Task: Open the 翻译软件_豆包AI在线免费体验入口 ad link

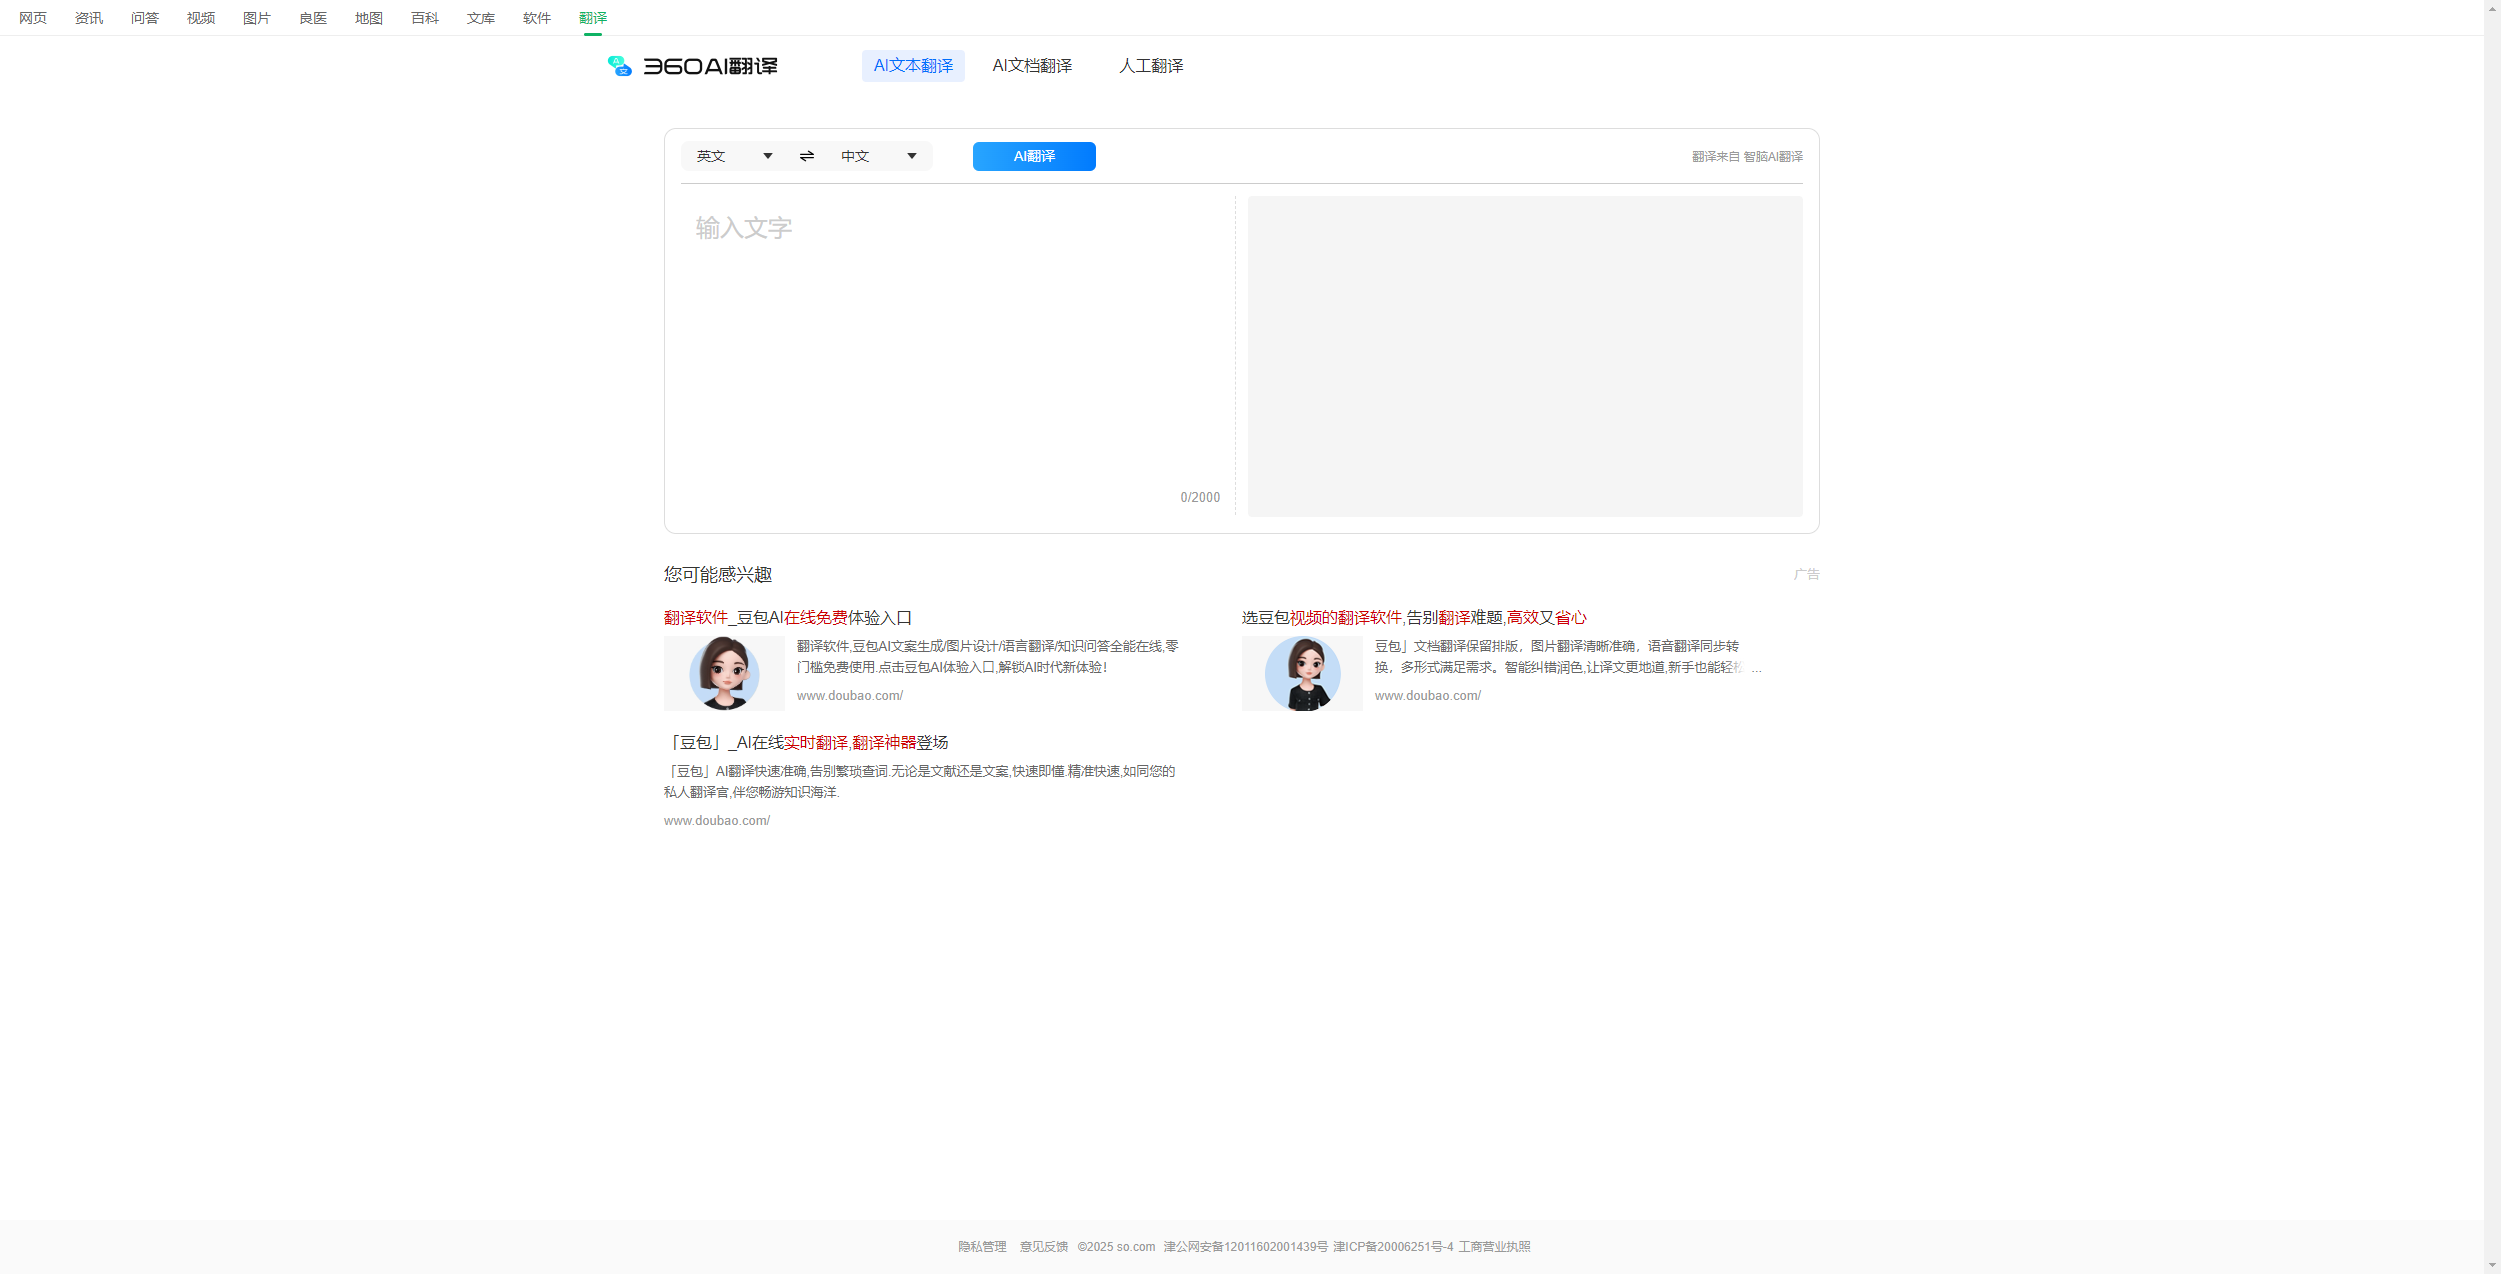Action: [788, 617]
